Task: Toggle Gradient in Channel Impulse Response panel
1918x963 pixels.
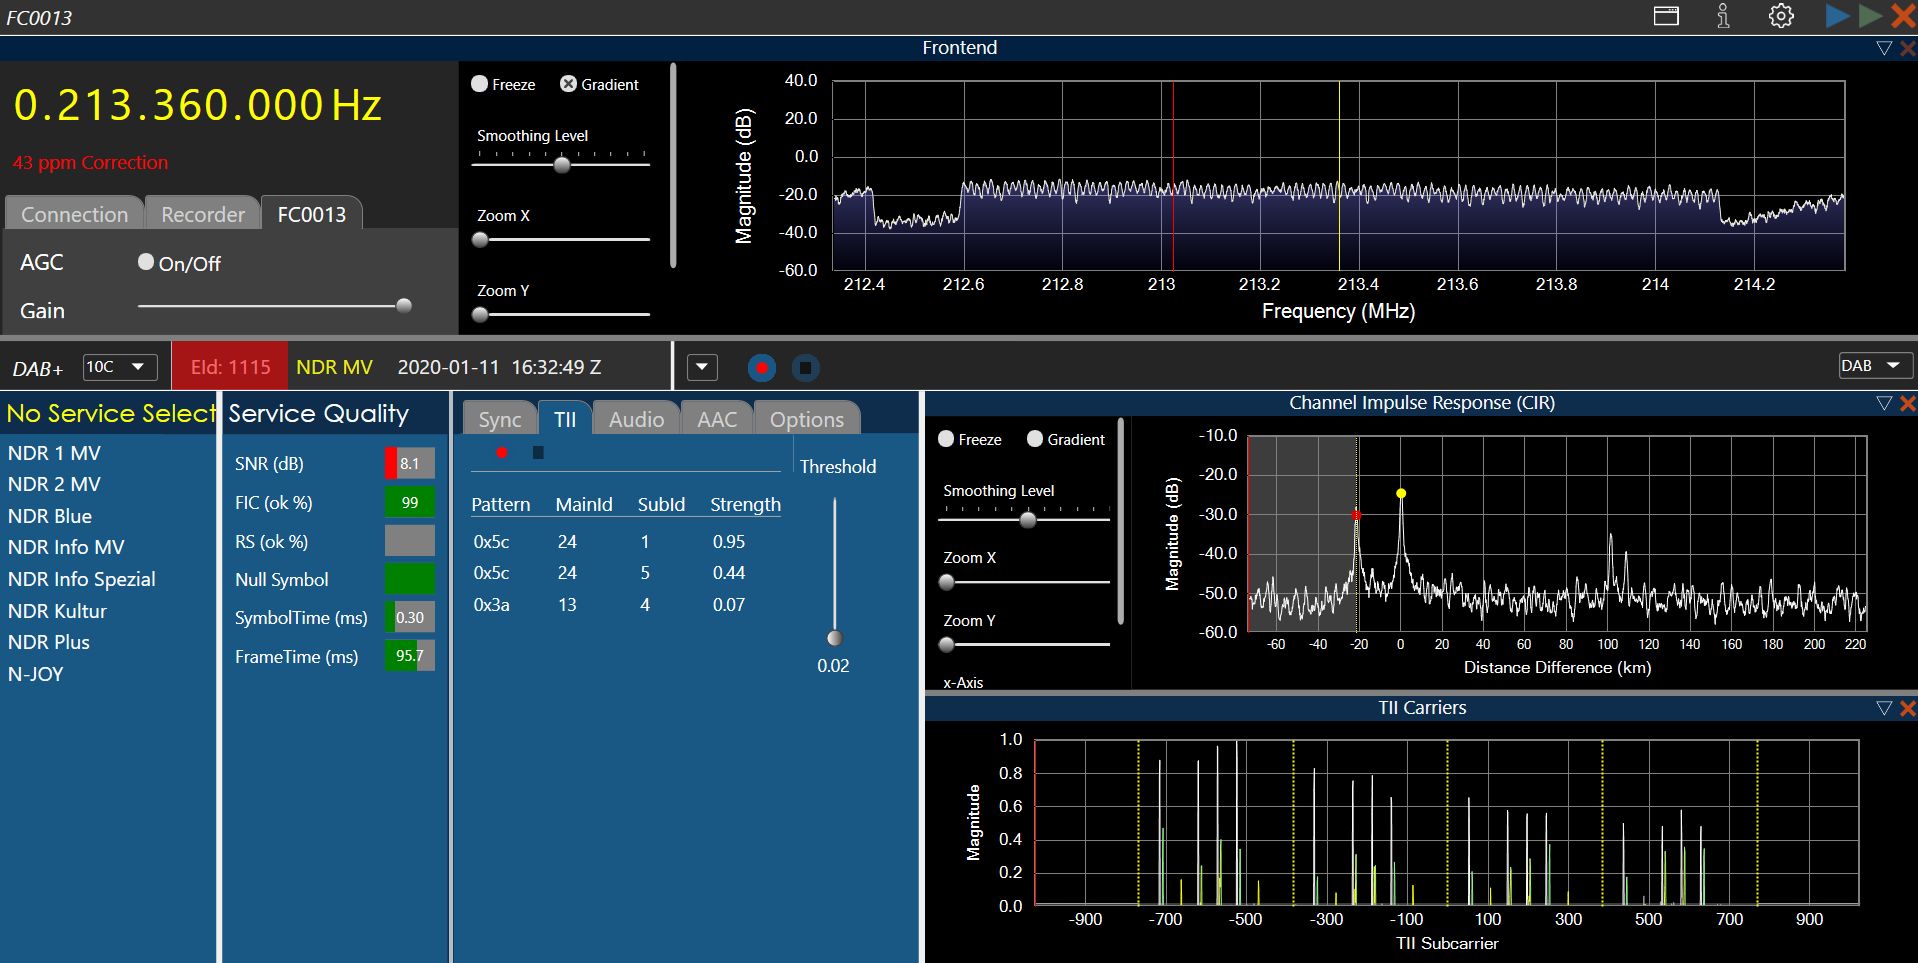Action: click(x=1035, y=439)
